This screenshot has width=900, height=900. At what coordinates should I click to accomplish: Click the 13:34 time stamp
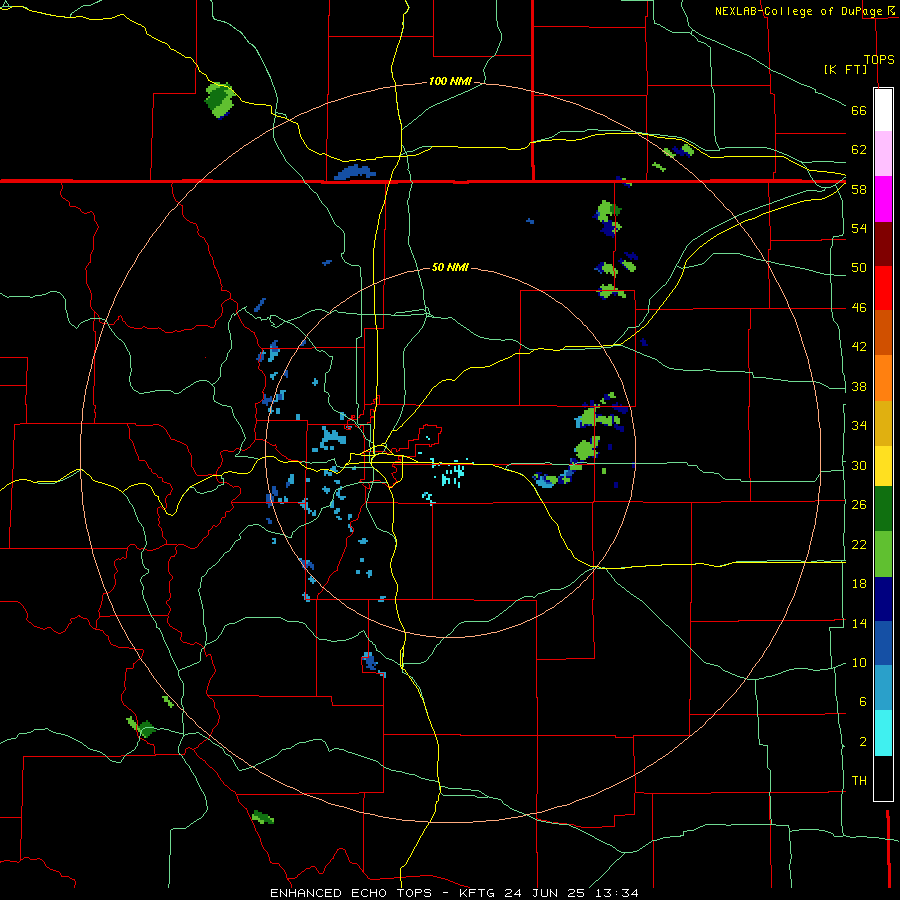click(617, 893)
